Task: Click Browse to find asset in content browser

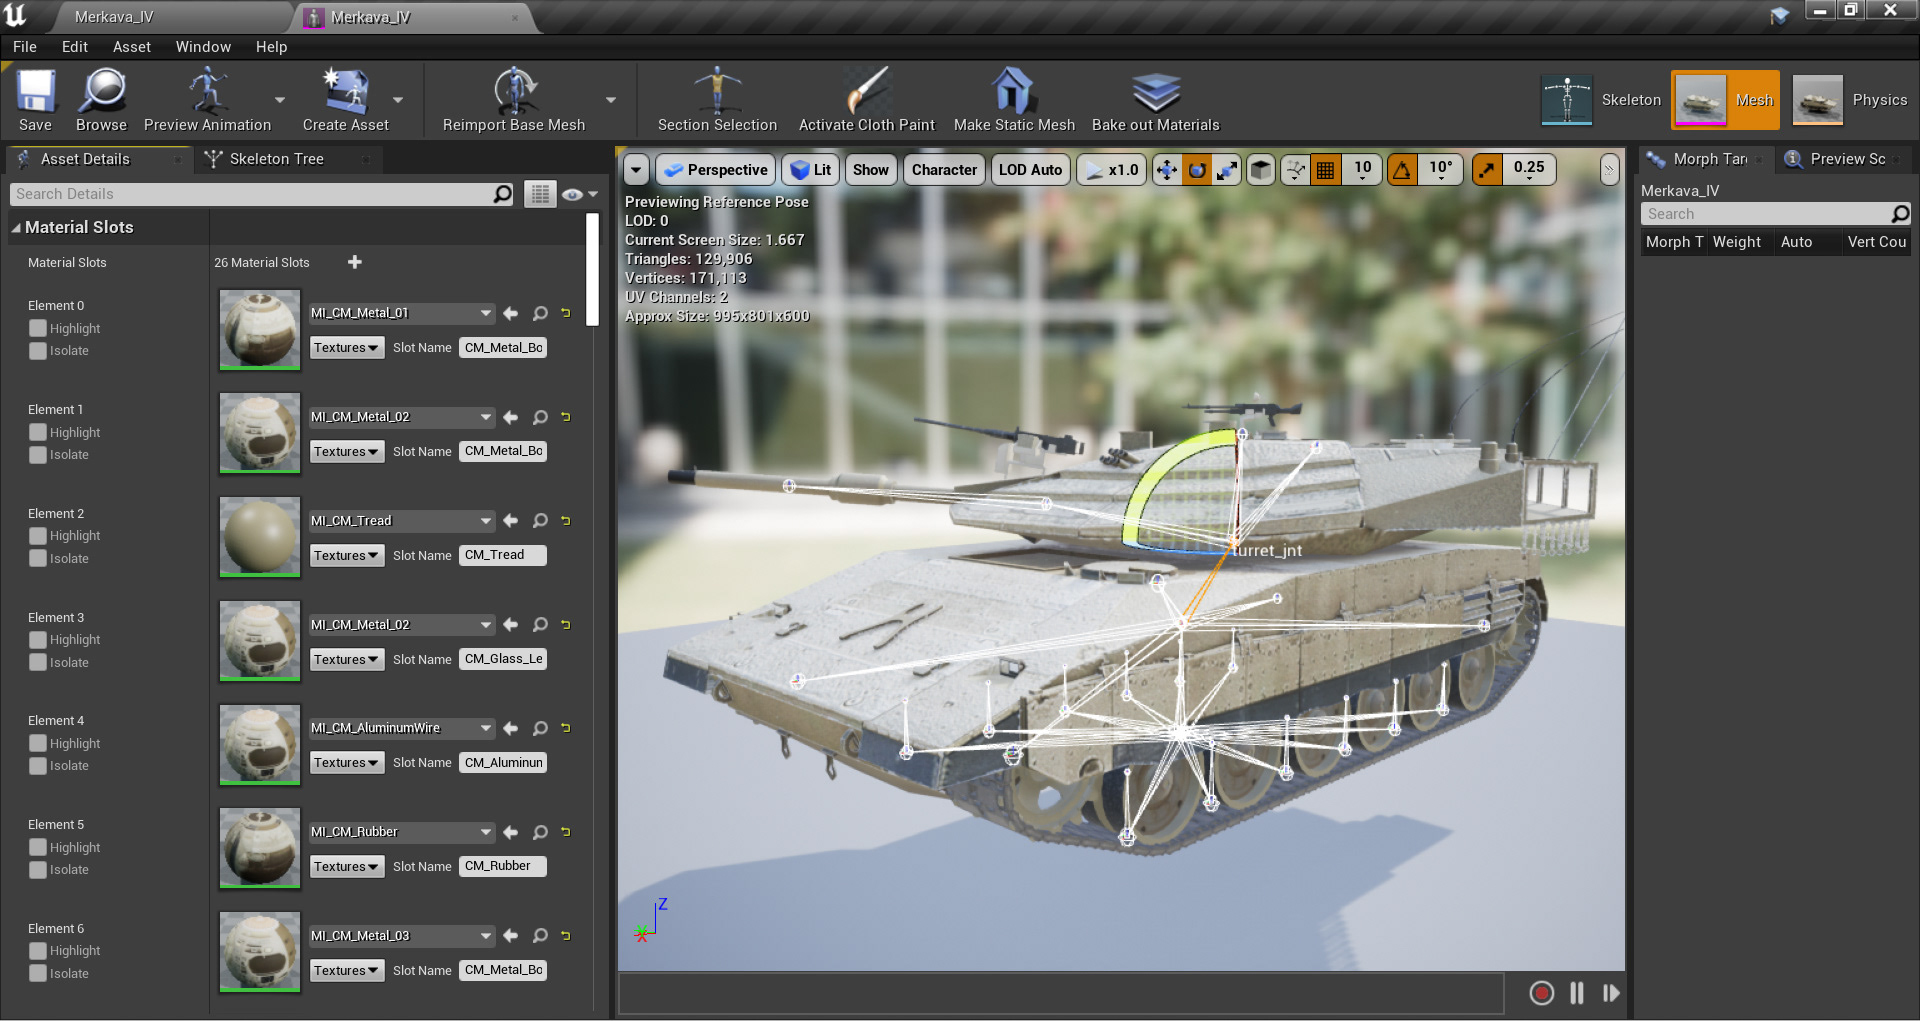Action: 101,100
